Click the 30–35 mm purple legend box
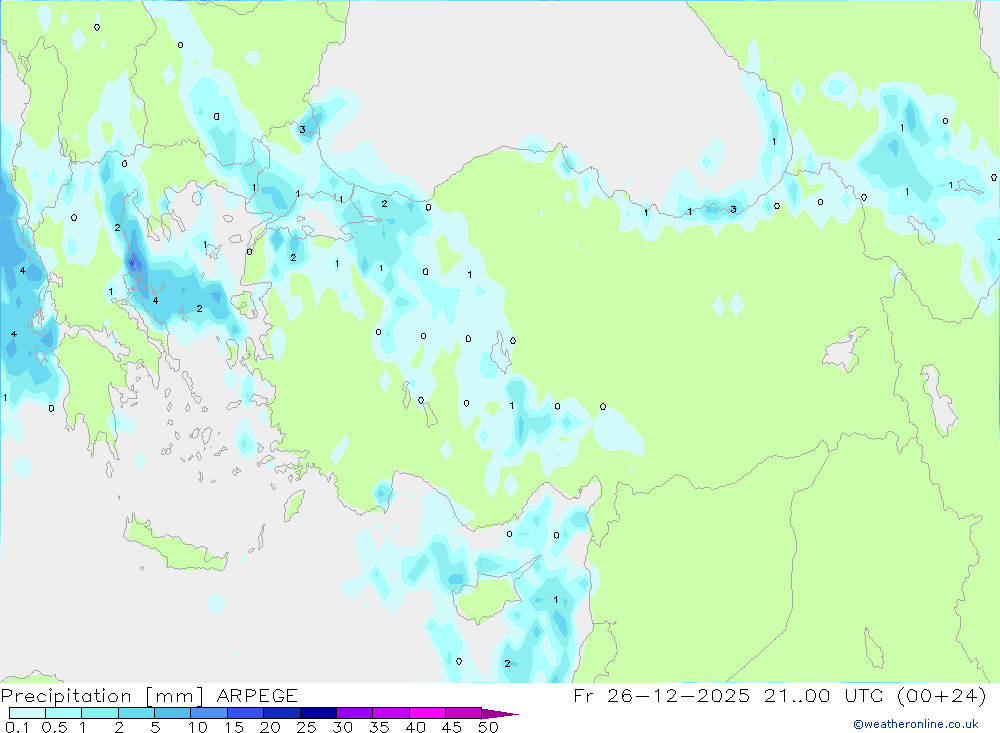Screen dimensions: 1000x733 pyautogui.click(x=354, y=713)
